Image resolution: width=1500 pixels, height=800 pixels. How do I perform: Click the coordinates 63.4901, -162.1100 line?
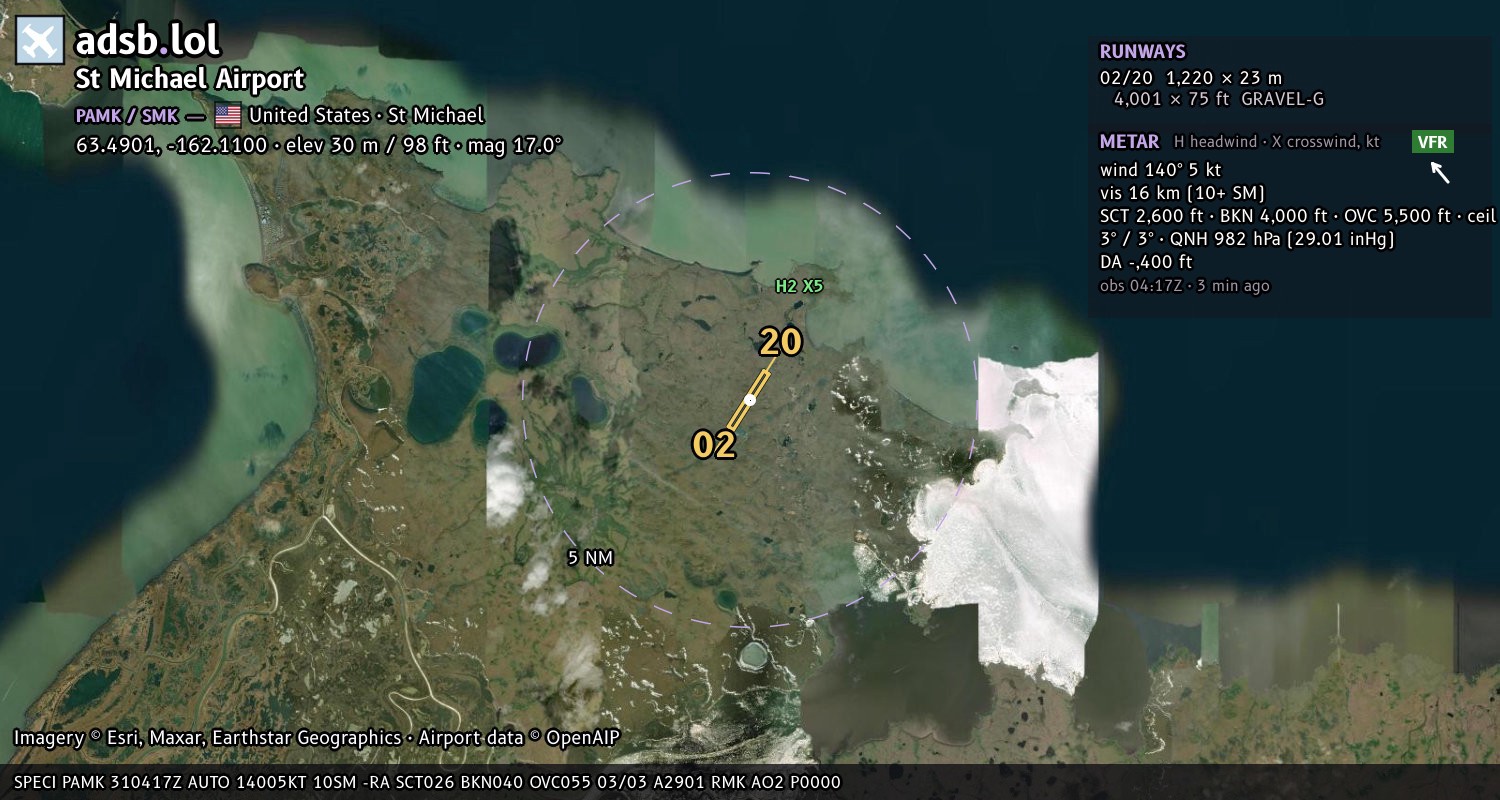[319, 145]
